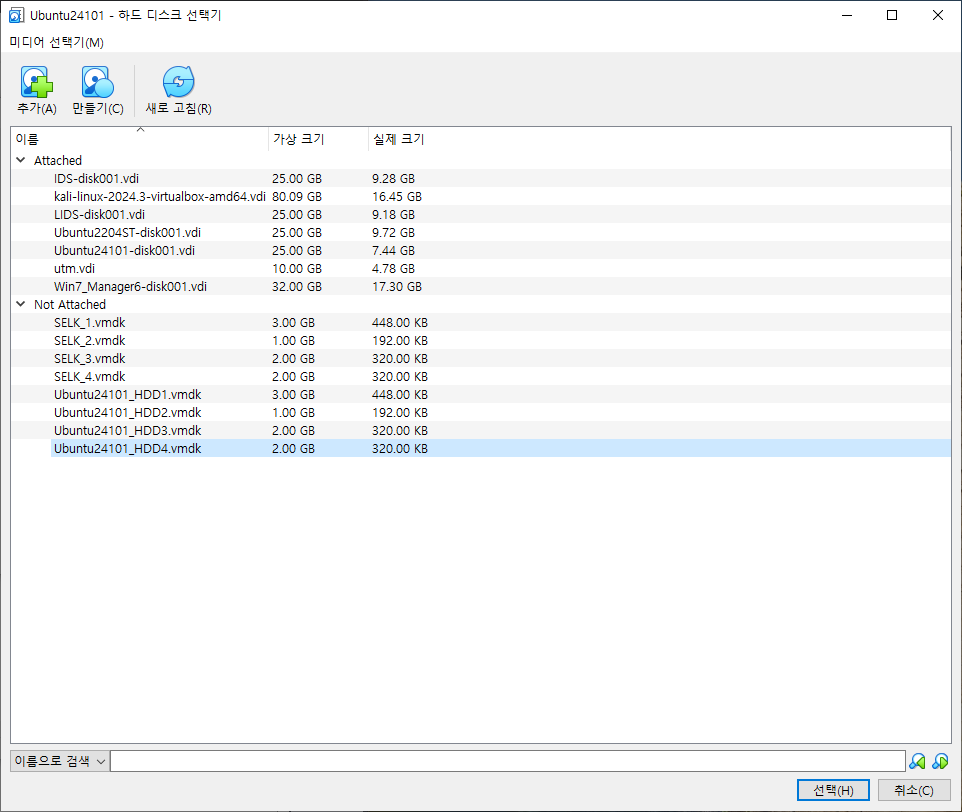Viewport: 962px width, 812px height.
Task: Click the VirtualBox title bar app icon
Action: (x=16, y=15)
